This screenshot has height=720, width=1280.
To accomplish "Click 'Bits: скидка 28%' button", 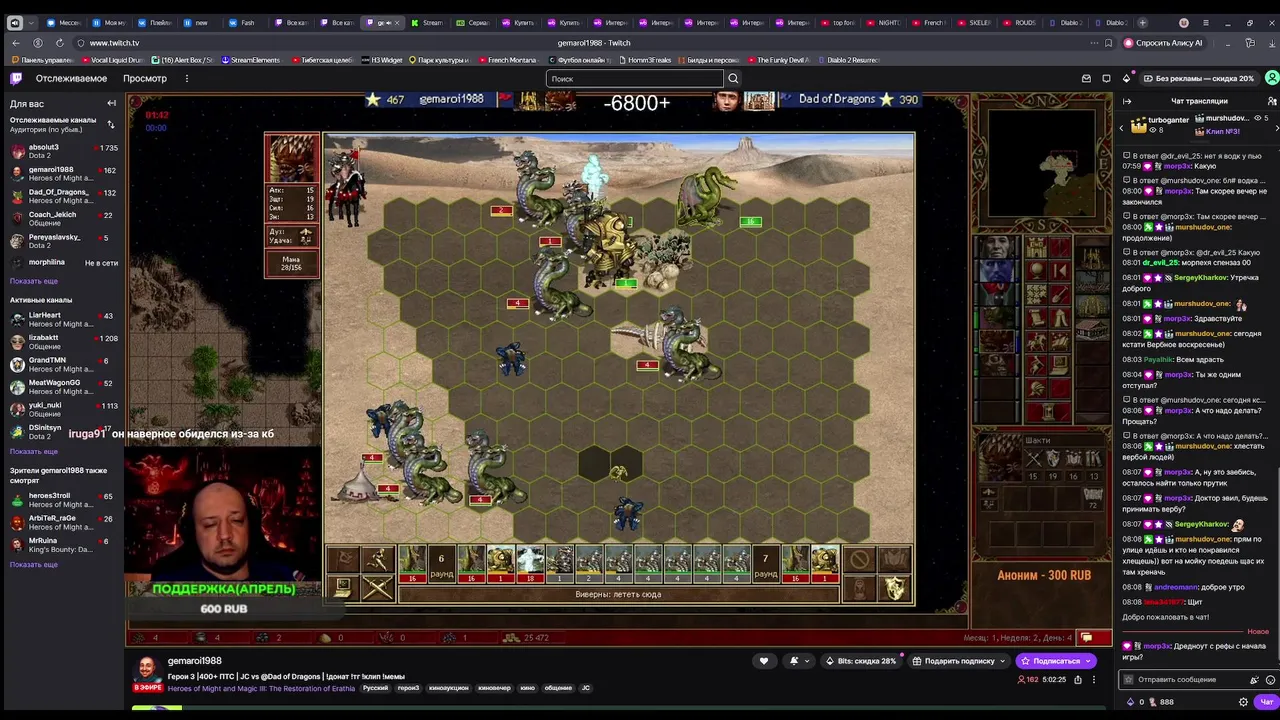I will pos(861,661).
